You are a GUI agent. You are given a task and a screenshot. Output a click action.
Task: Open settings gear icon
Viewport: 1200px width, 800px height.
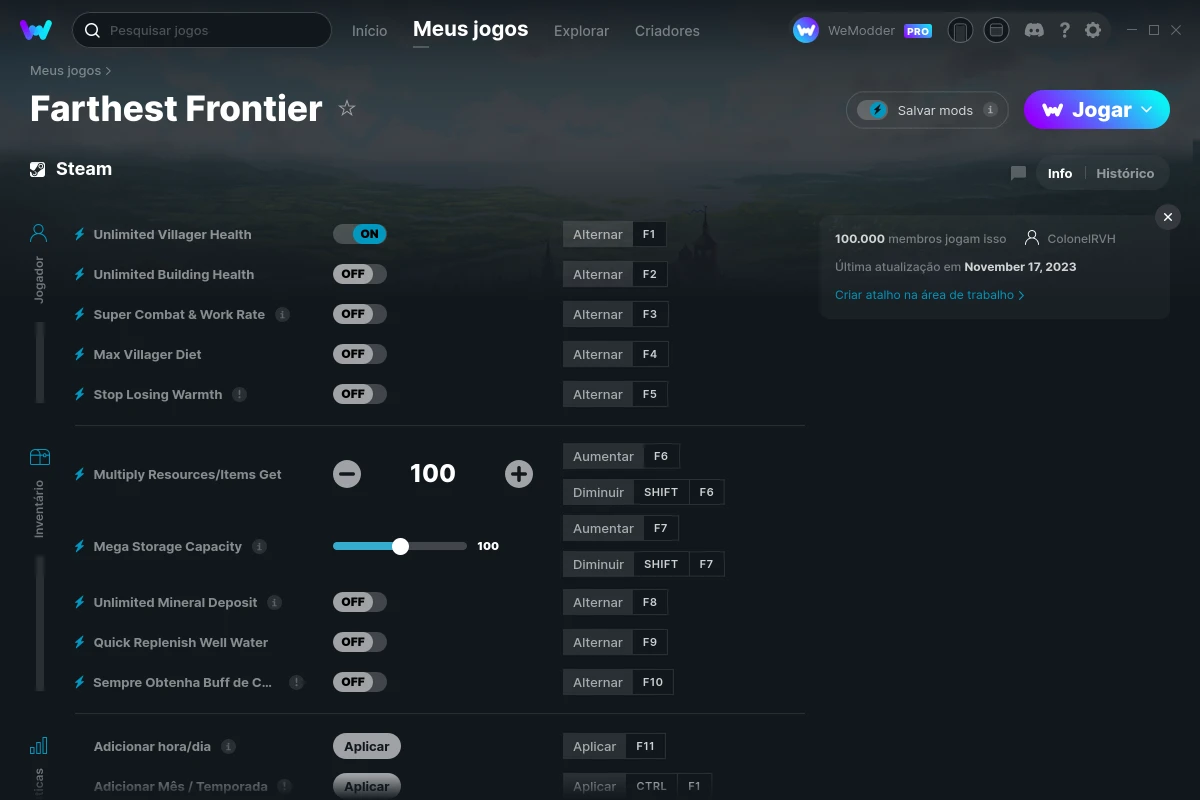(1093, 30)
